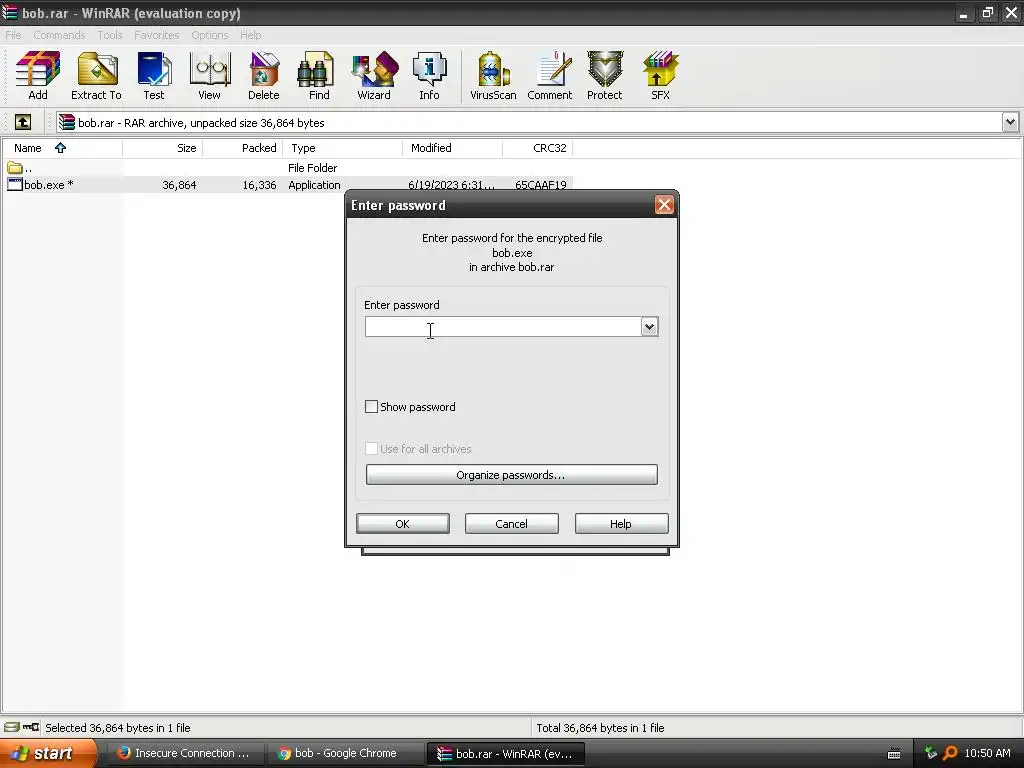Close the Enter password dialog

point(664,205)
